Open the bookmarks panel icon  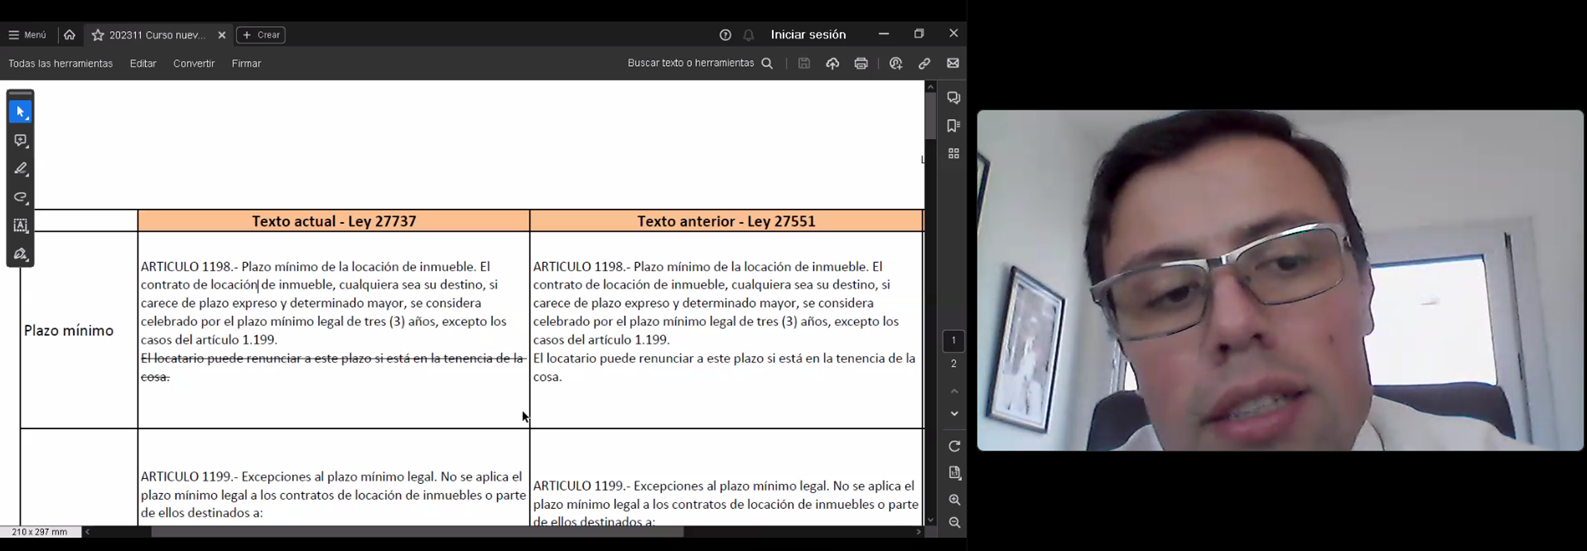tap(954, 126)
